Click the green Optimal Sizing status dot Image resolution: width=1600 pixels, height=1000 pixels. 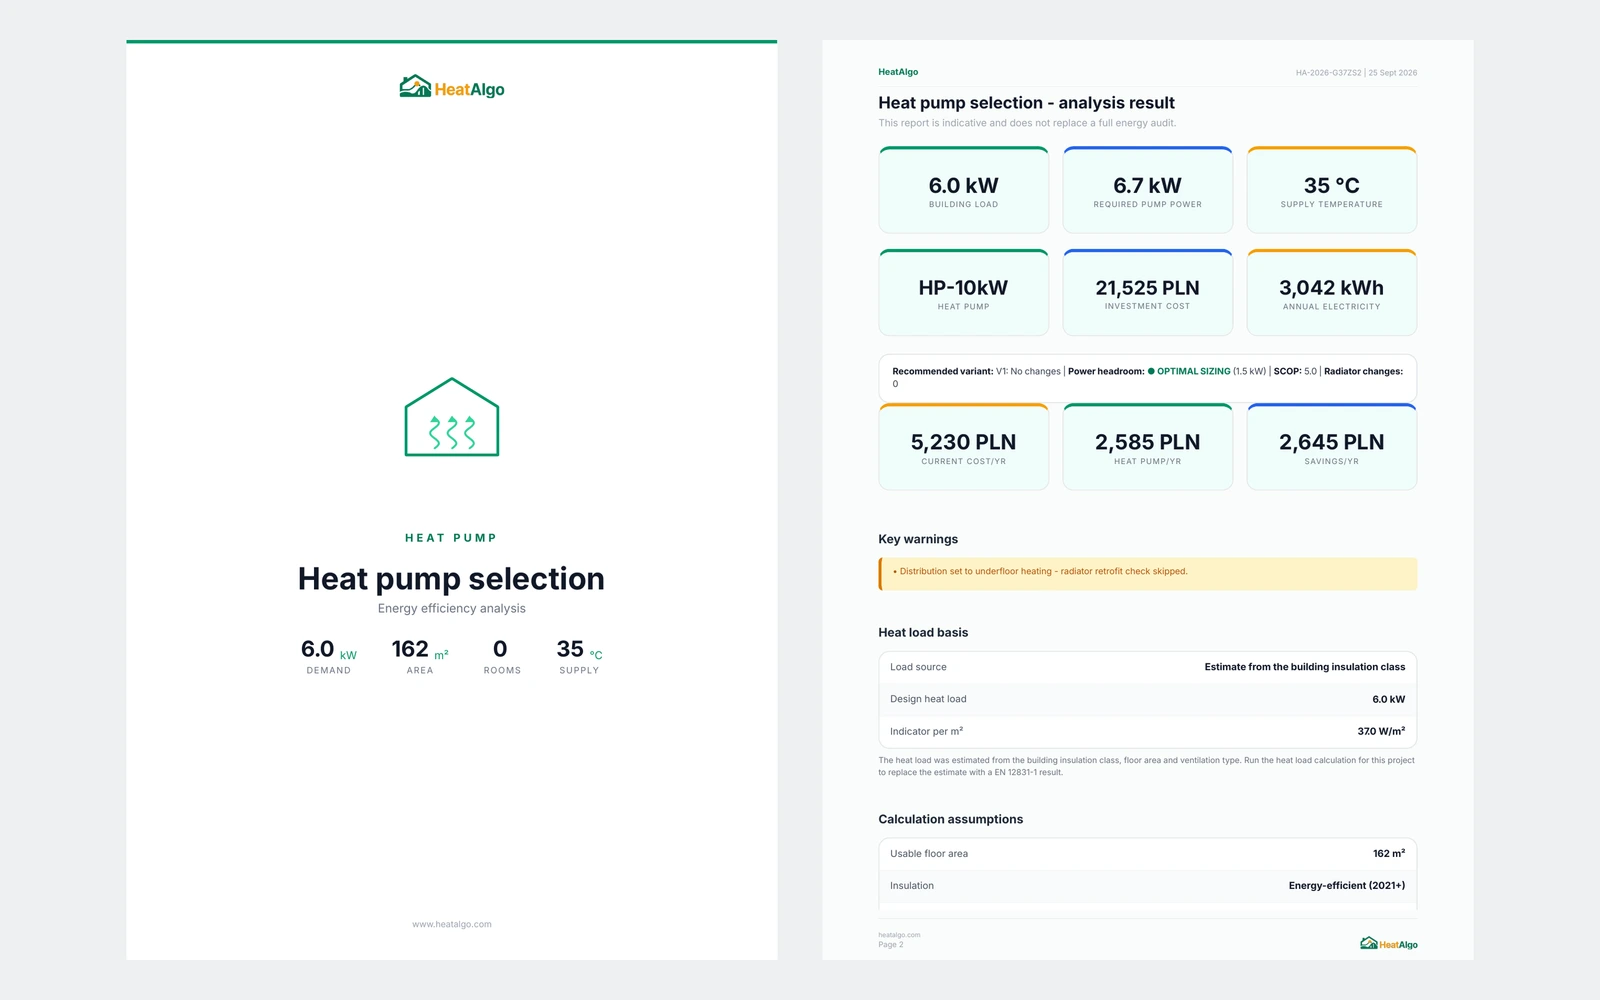(1151, 371)
